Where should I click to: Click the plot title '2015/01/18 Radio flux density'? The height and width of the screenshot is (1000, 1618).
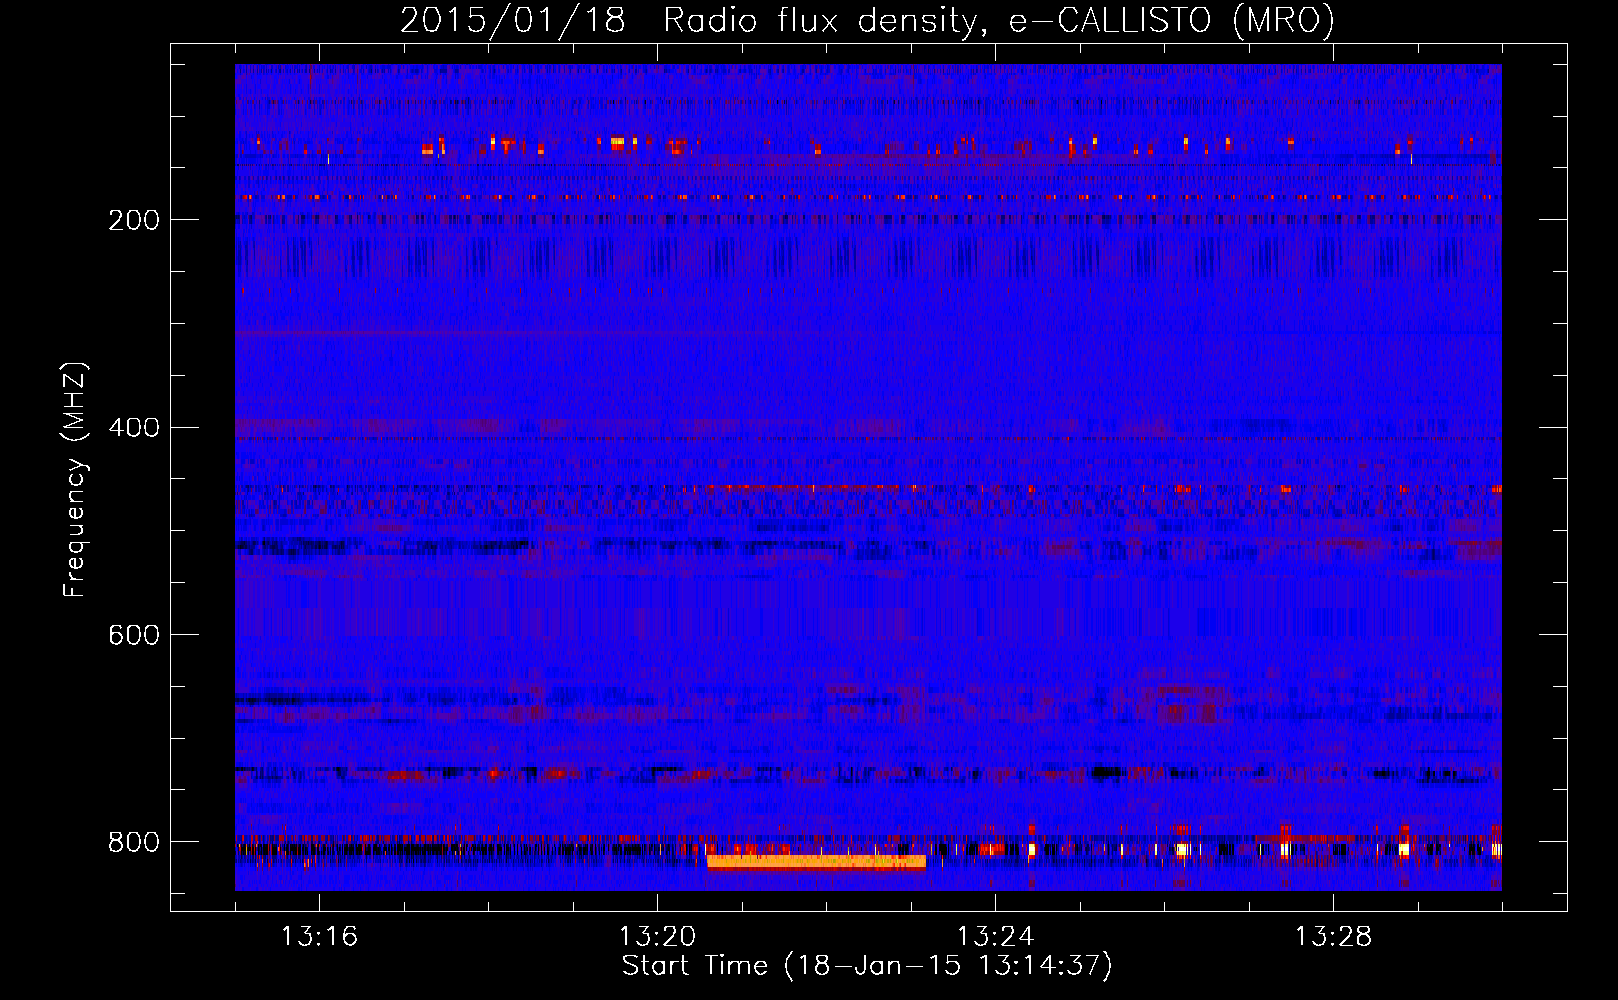coord(867,20)
